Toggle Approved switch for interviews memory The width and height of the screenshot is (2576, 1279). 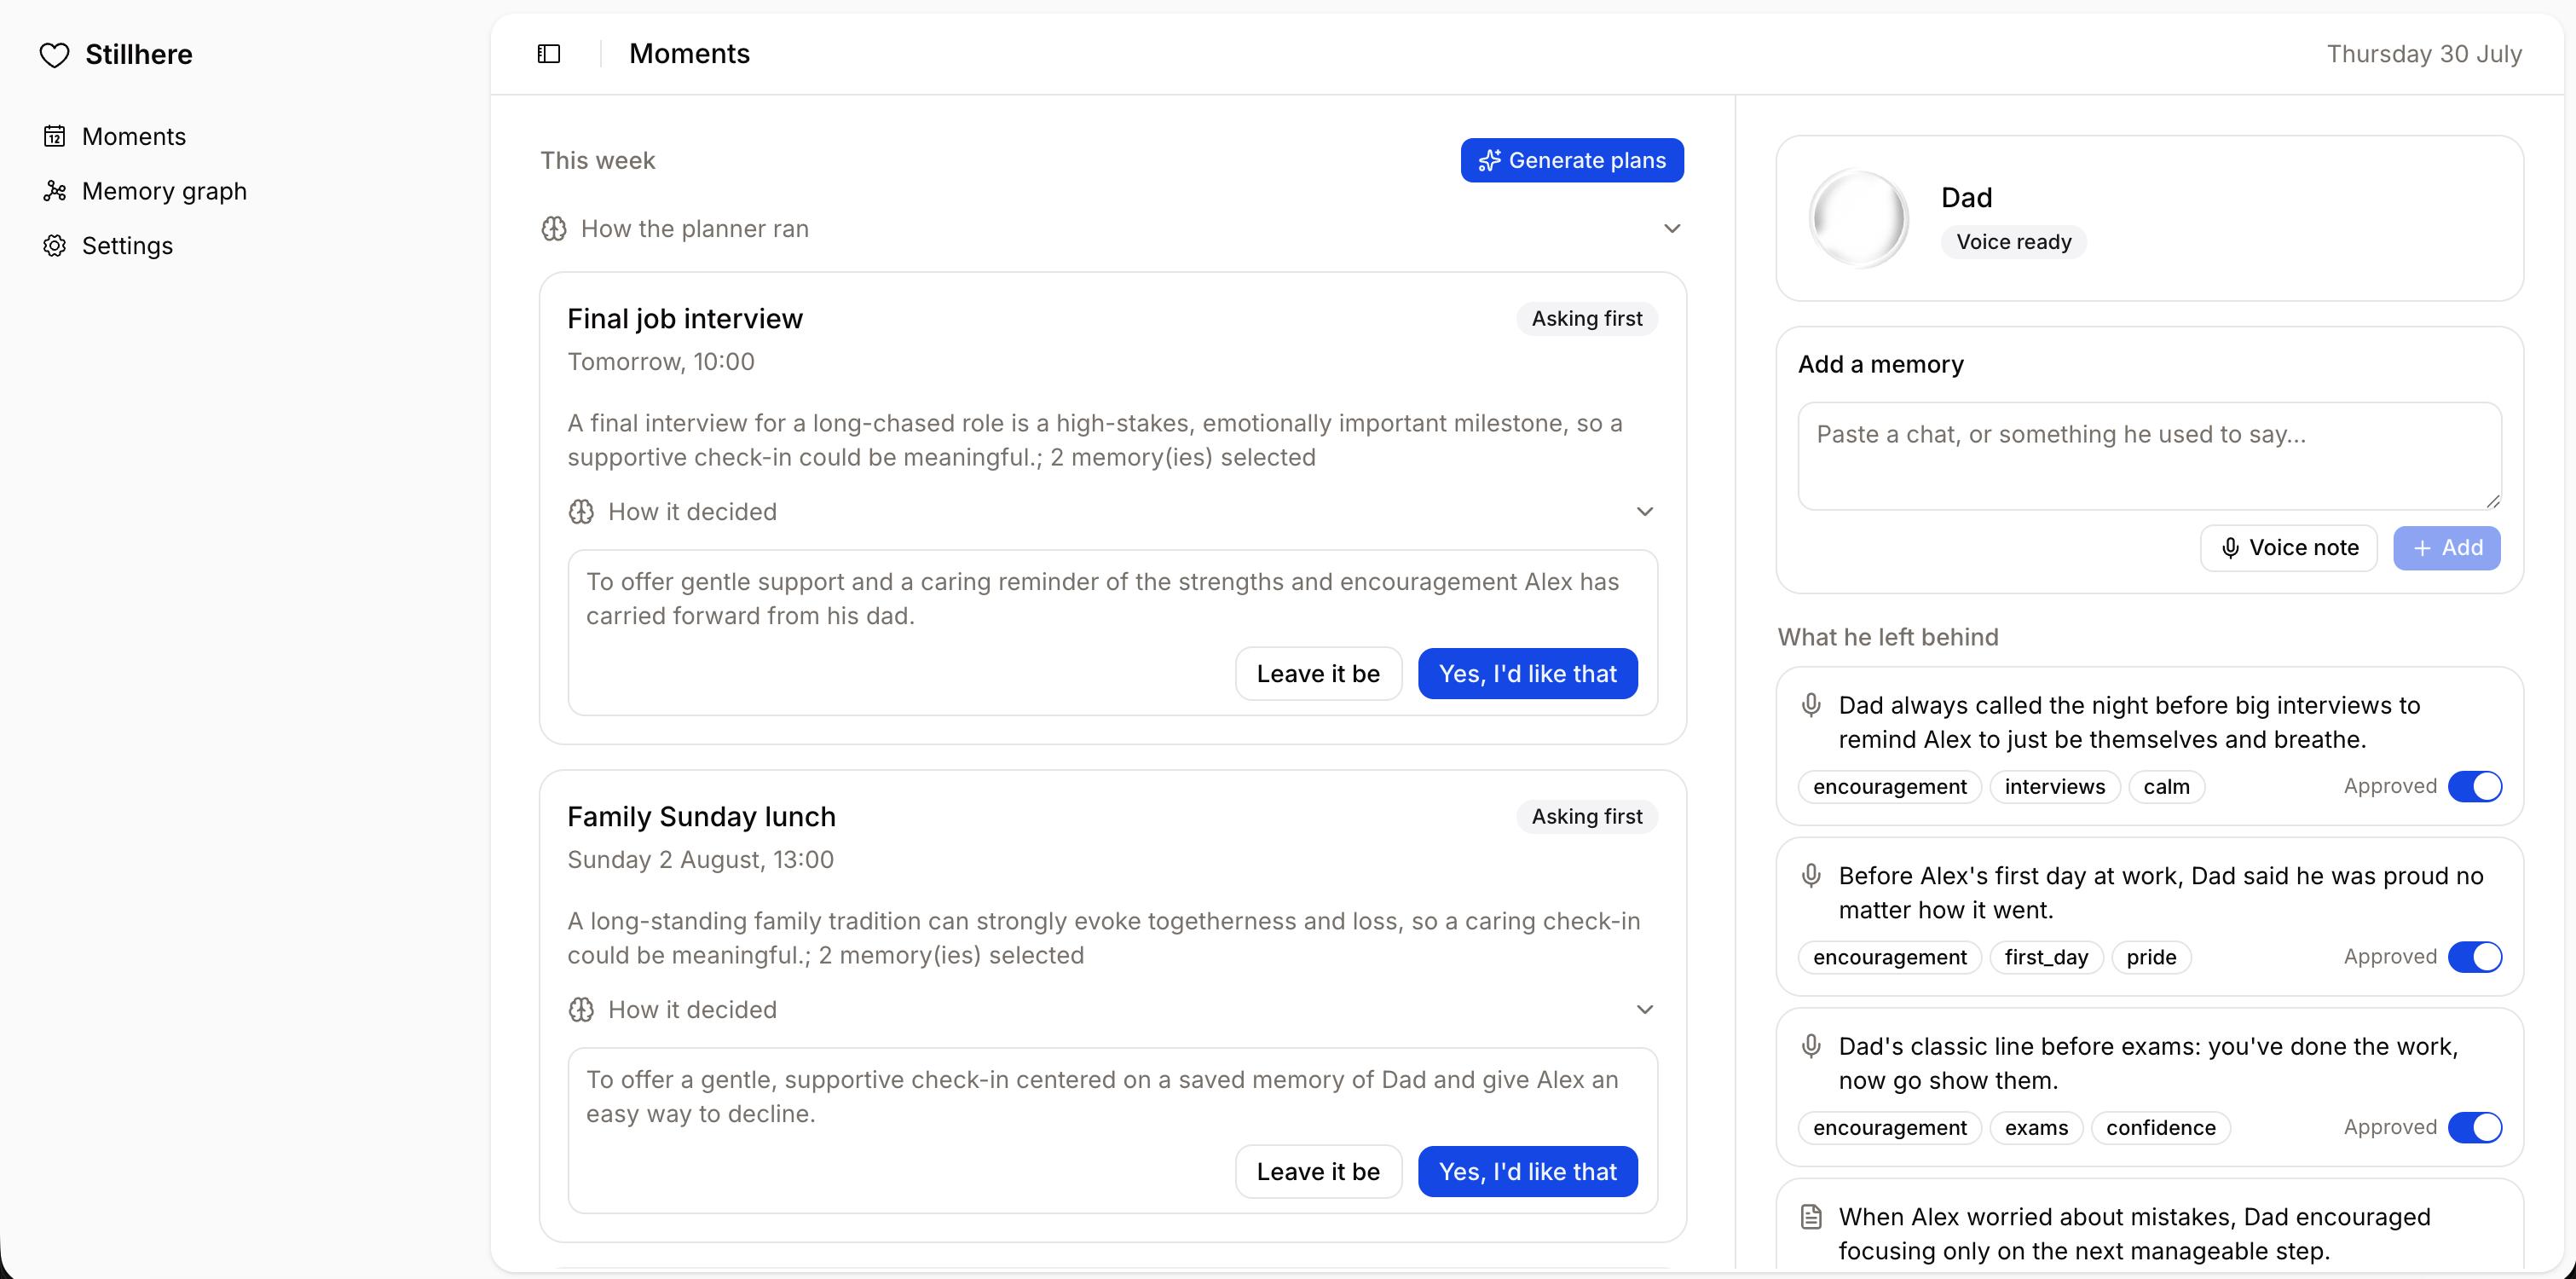click(x=2475, y=787)
